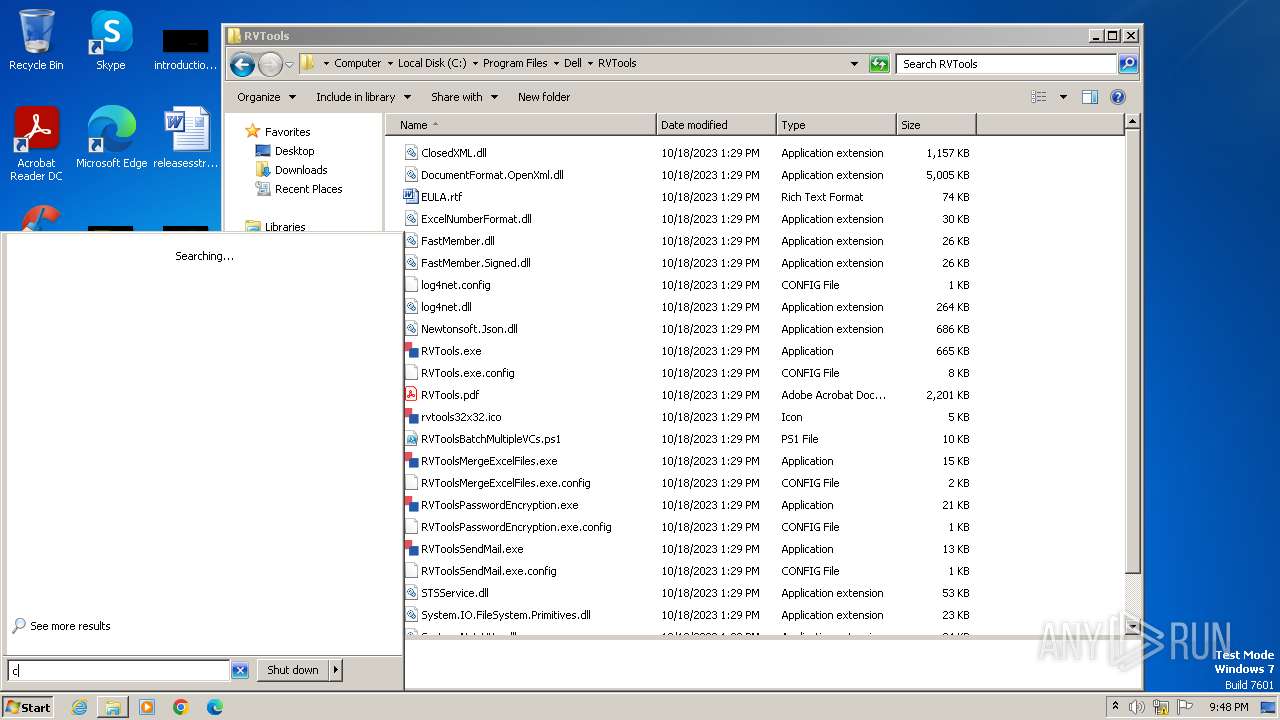The width and height of the screenshot is (1280, 720).
Task: Open Acrobat Reader DC desktop icon
Action: coord(36,143)
